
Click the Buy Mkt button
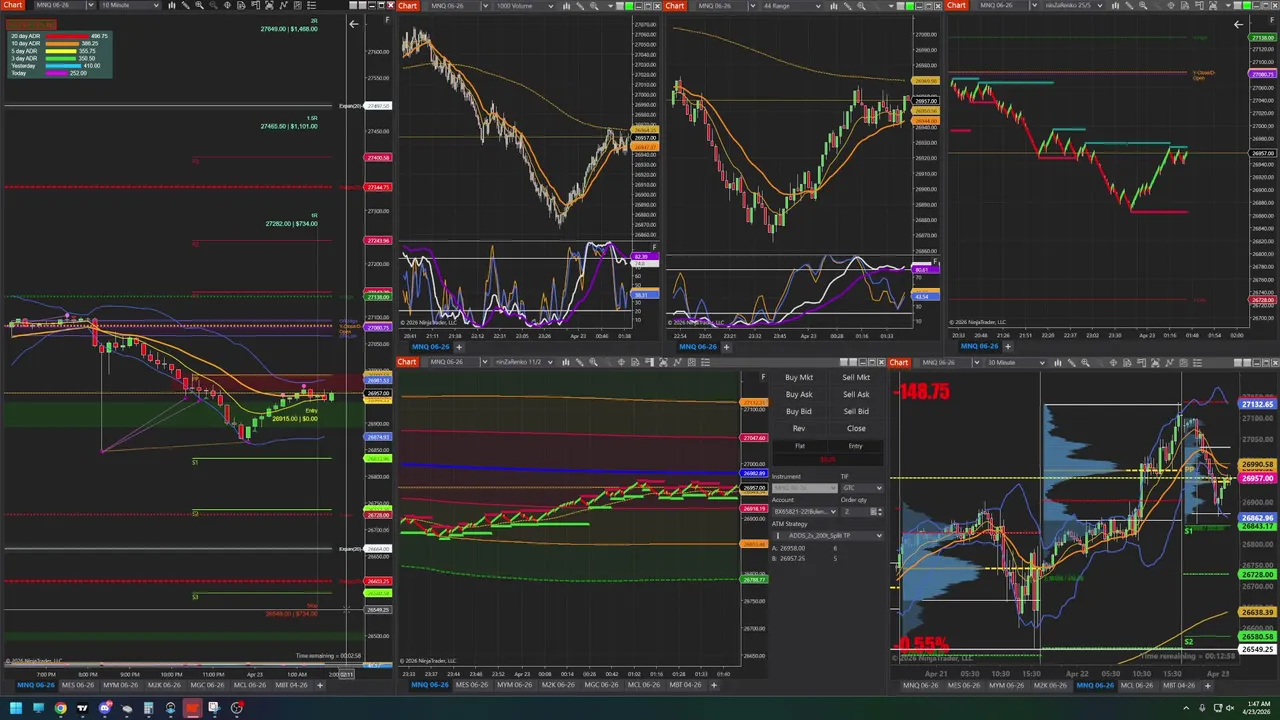799,378
